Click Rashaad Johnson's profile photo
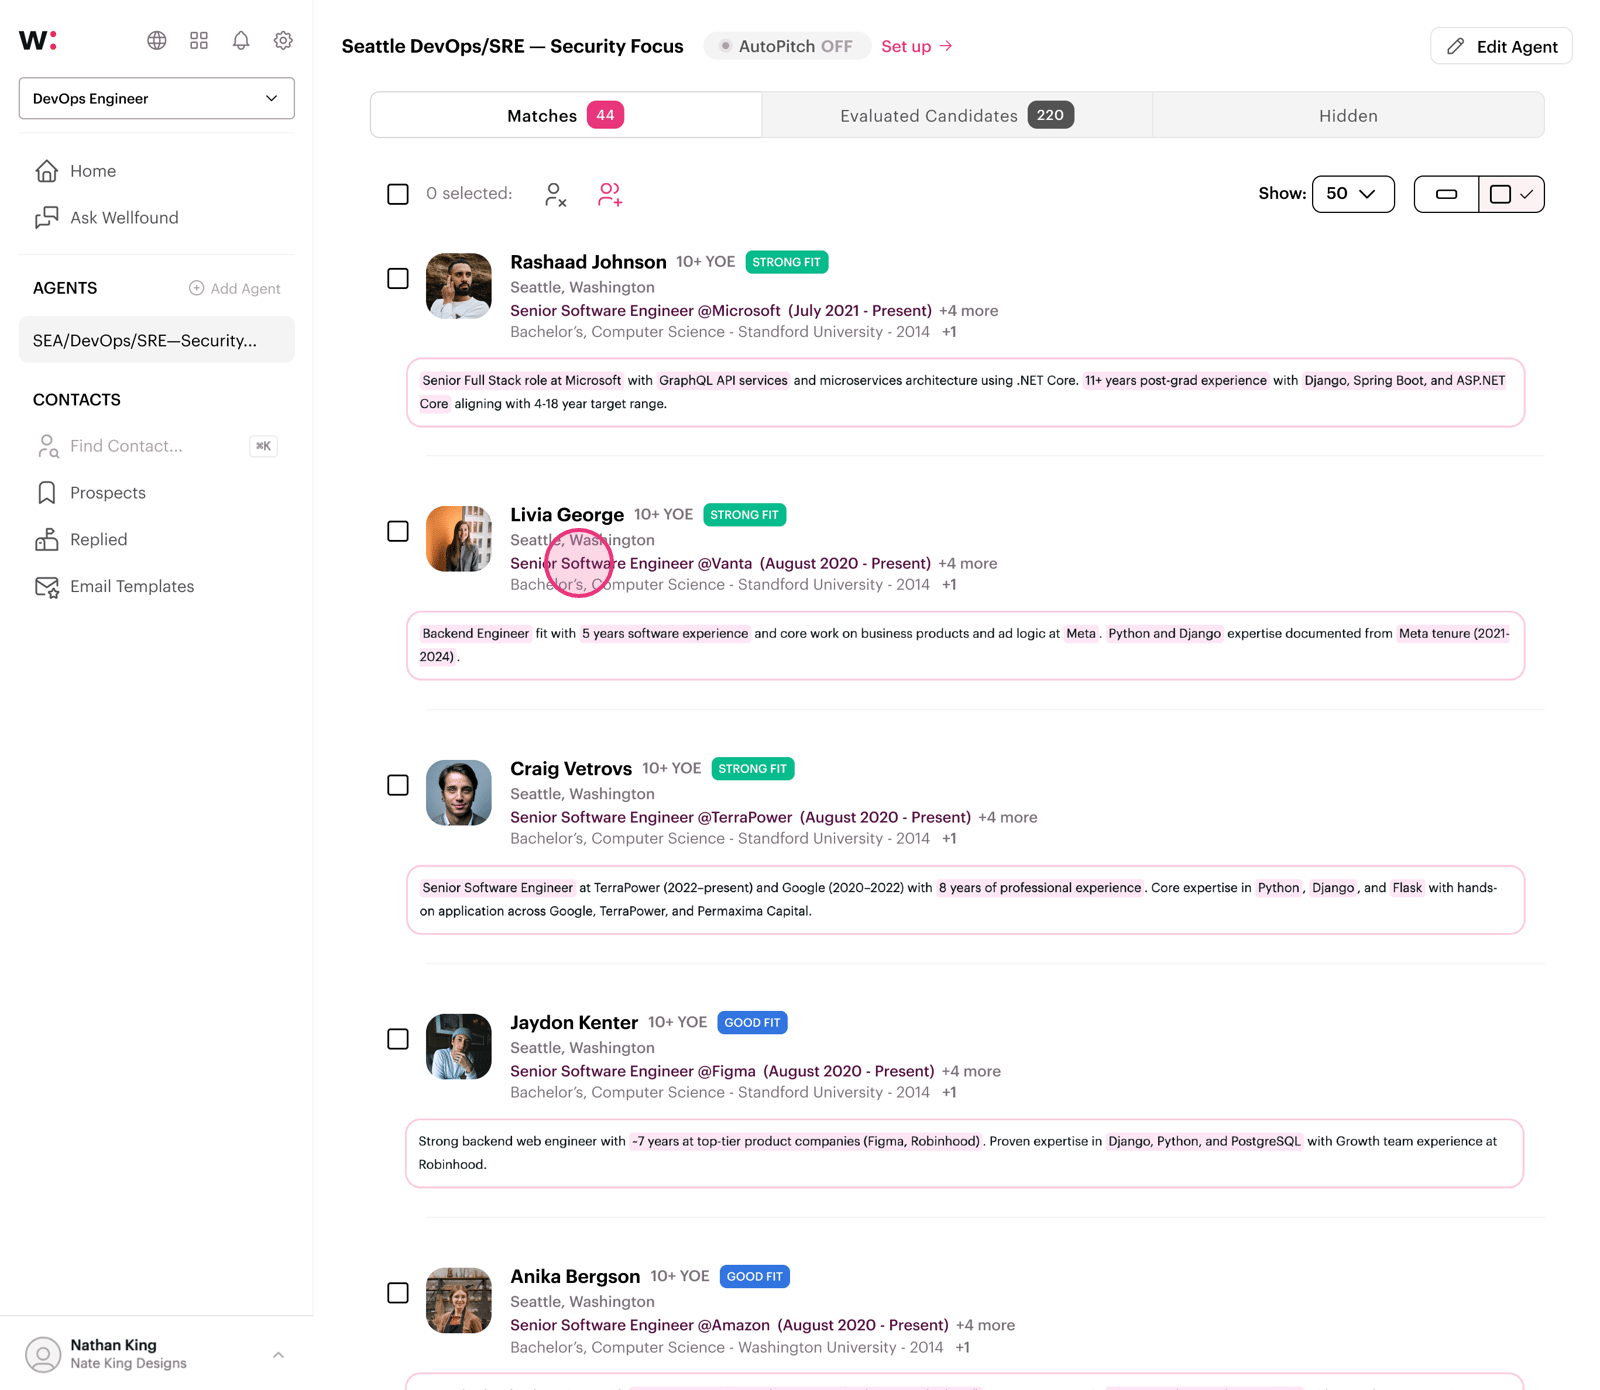Image resolution: width=1600 pixels, height=1390 pixels. [x=459, y=286]
